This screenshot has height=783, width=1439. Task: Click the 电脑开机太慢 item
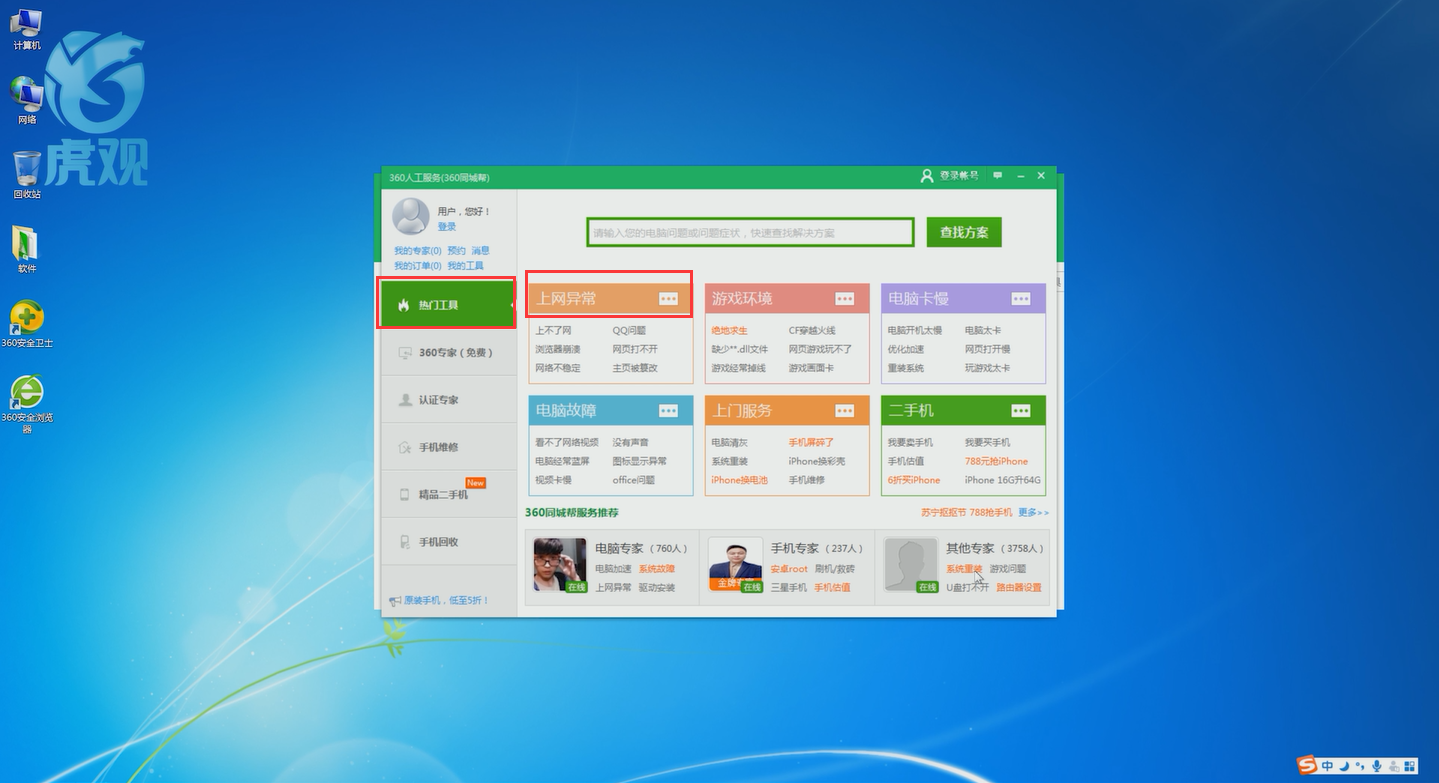[x=914, y=330]
